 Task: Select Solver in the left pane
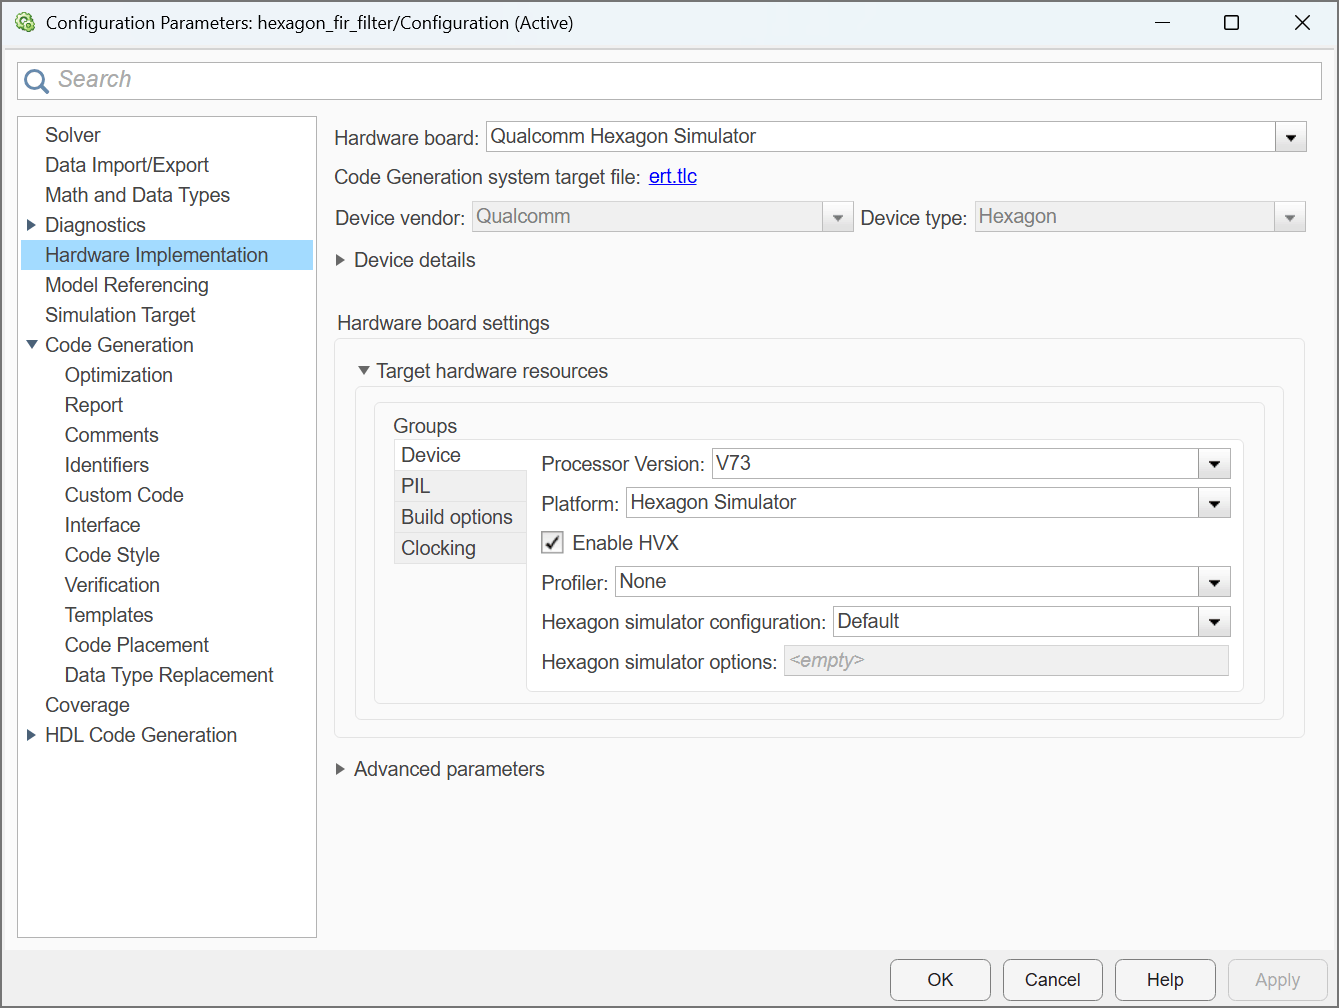73,135
